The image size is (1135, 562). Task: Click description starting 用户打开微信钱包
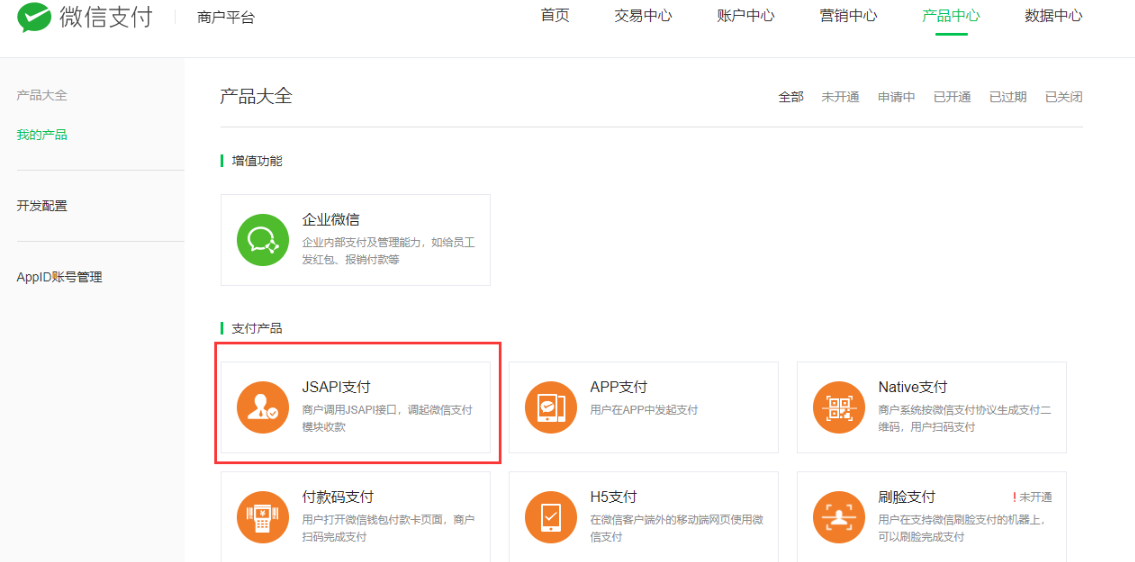click(x=388, y=529)
